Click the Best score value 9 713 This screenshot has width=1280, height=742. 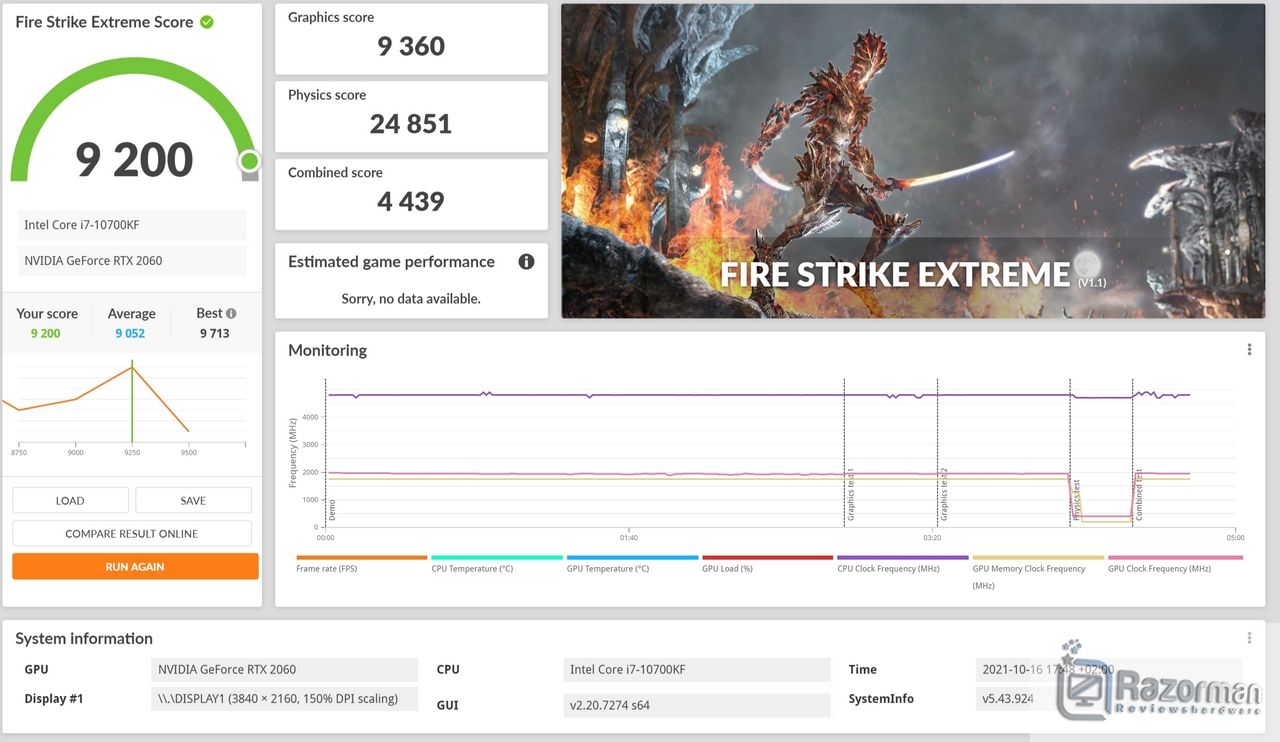pos(214,333)
